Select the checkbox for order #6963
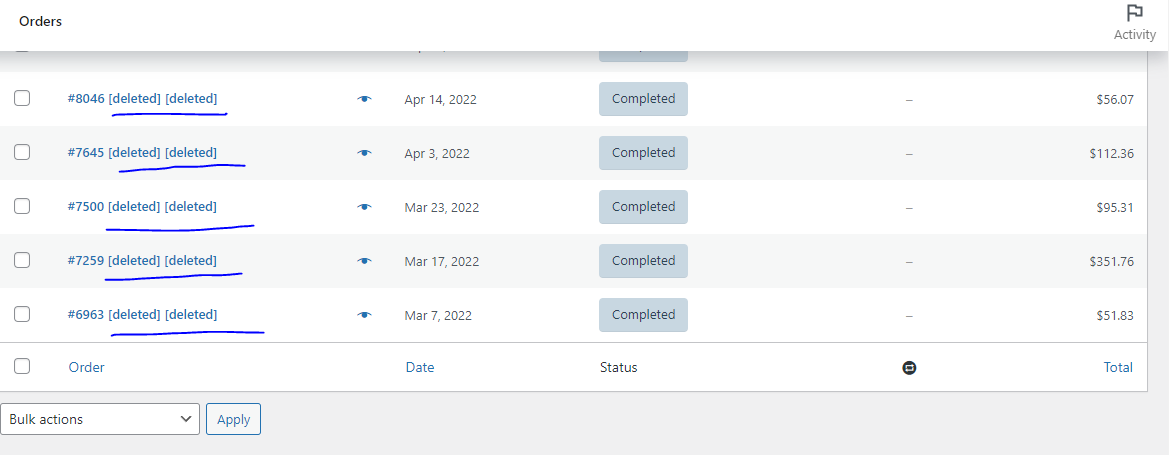 (x=22, y=314)
